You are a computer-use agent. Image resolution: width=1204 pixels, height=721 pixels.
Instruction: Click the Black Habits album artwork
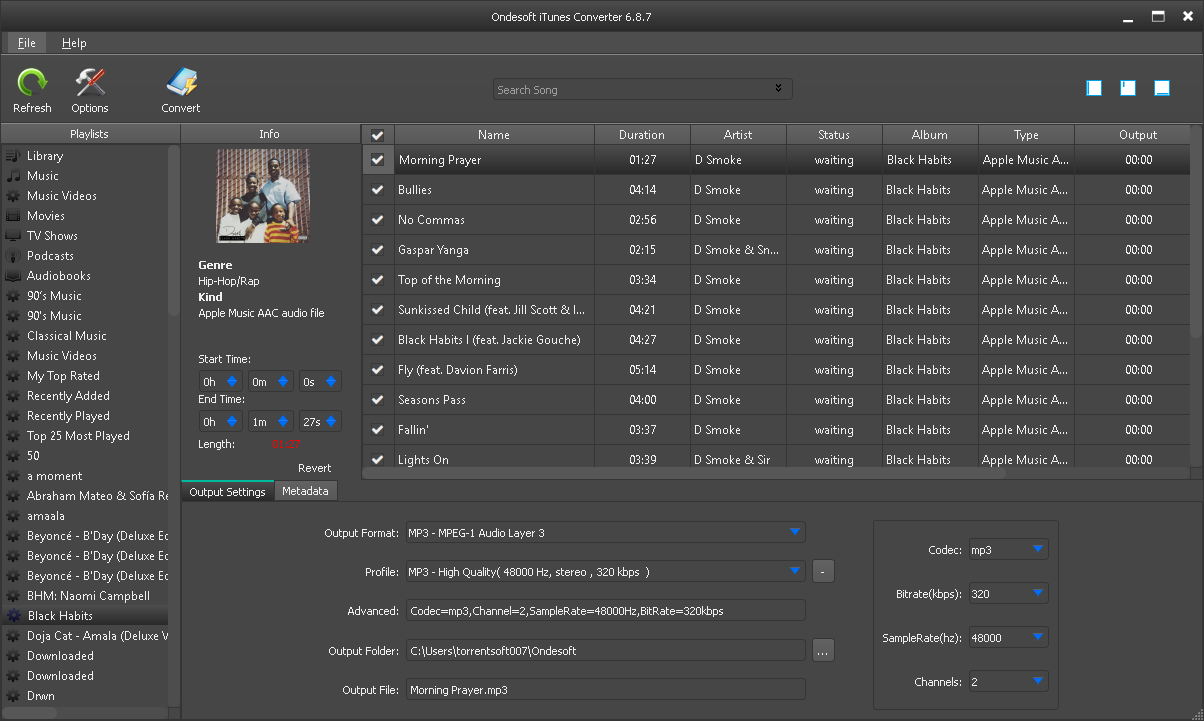[264, 196]
